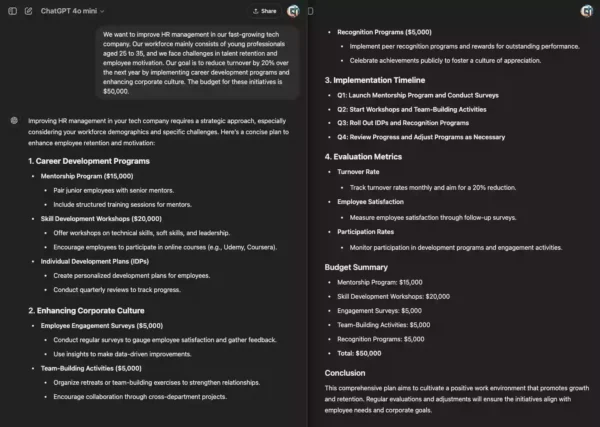
Task: Click the Conclusion heading
Action: (345, 373)
